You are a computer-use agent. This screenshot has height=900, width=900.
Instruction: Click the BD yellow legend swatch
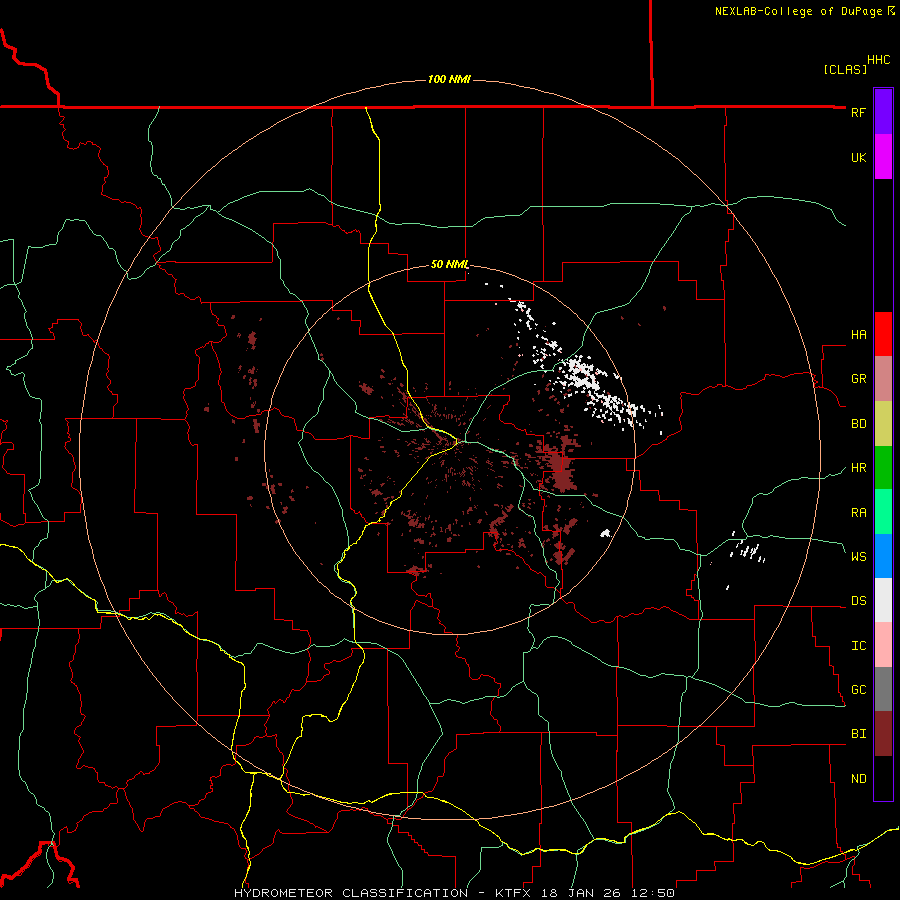tap(883, 424)
